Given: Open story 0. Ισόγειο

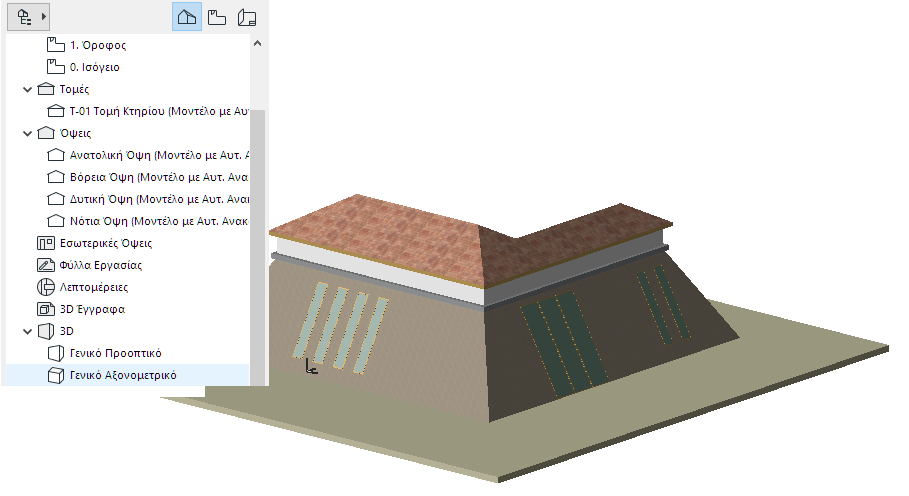Looking at the screenshot, I should (94, 67).
